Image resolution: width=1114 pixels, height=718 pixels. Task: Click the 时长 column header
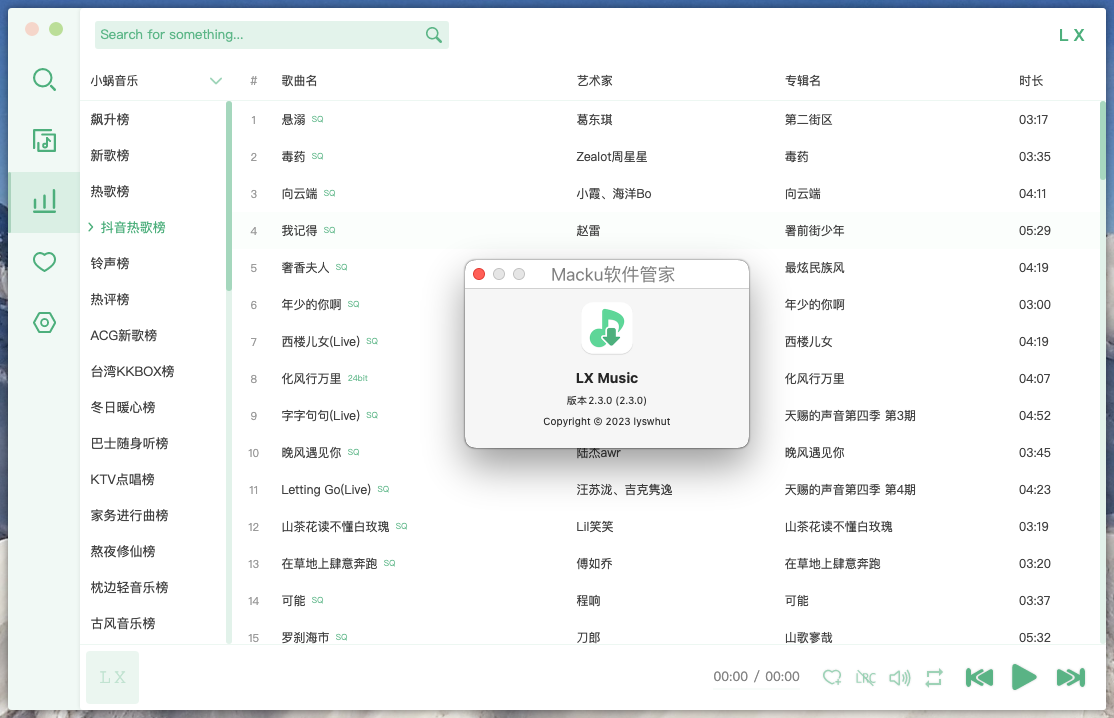point(1031,81)
